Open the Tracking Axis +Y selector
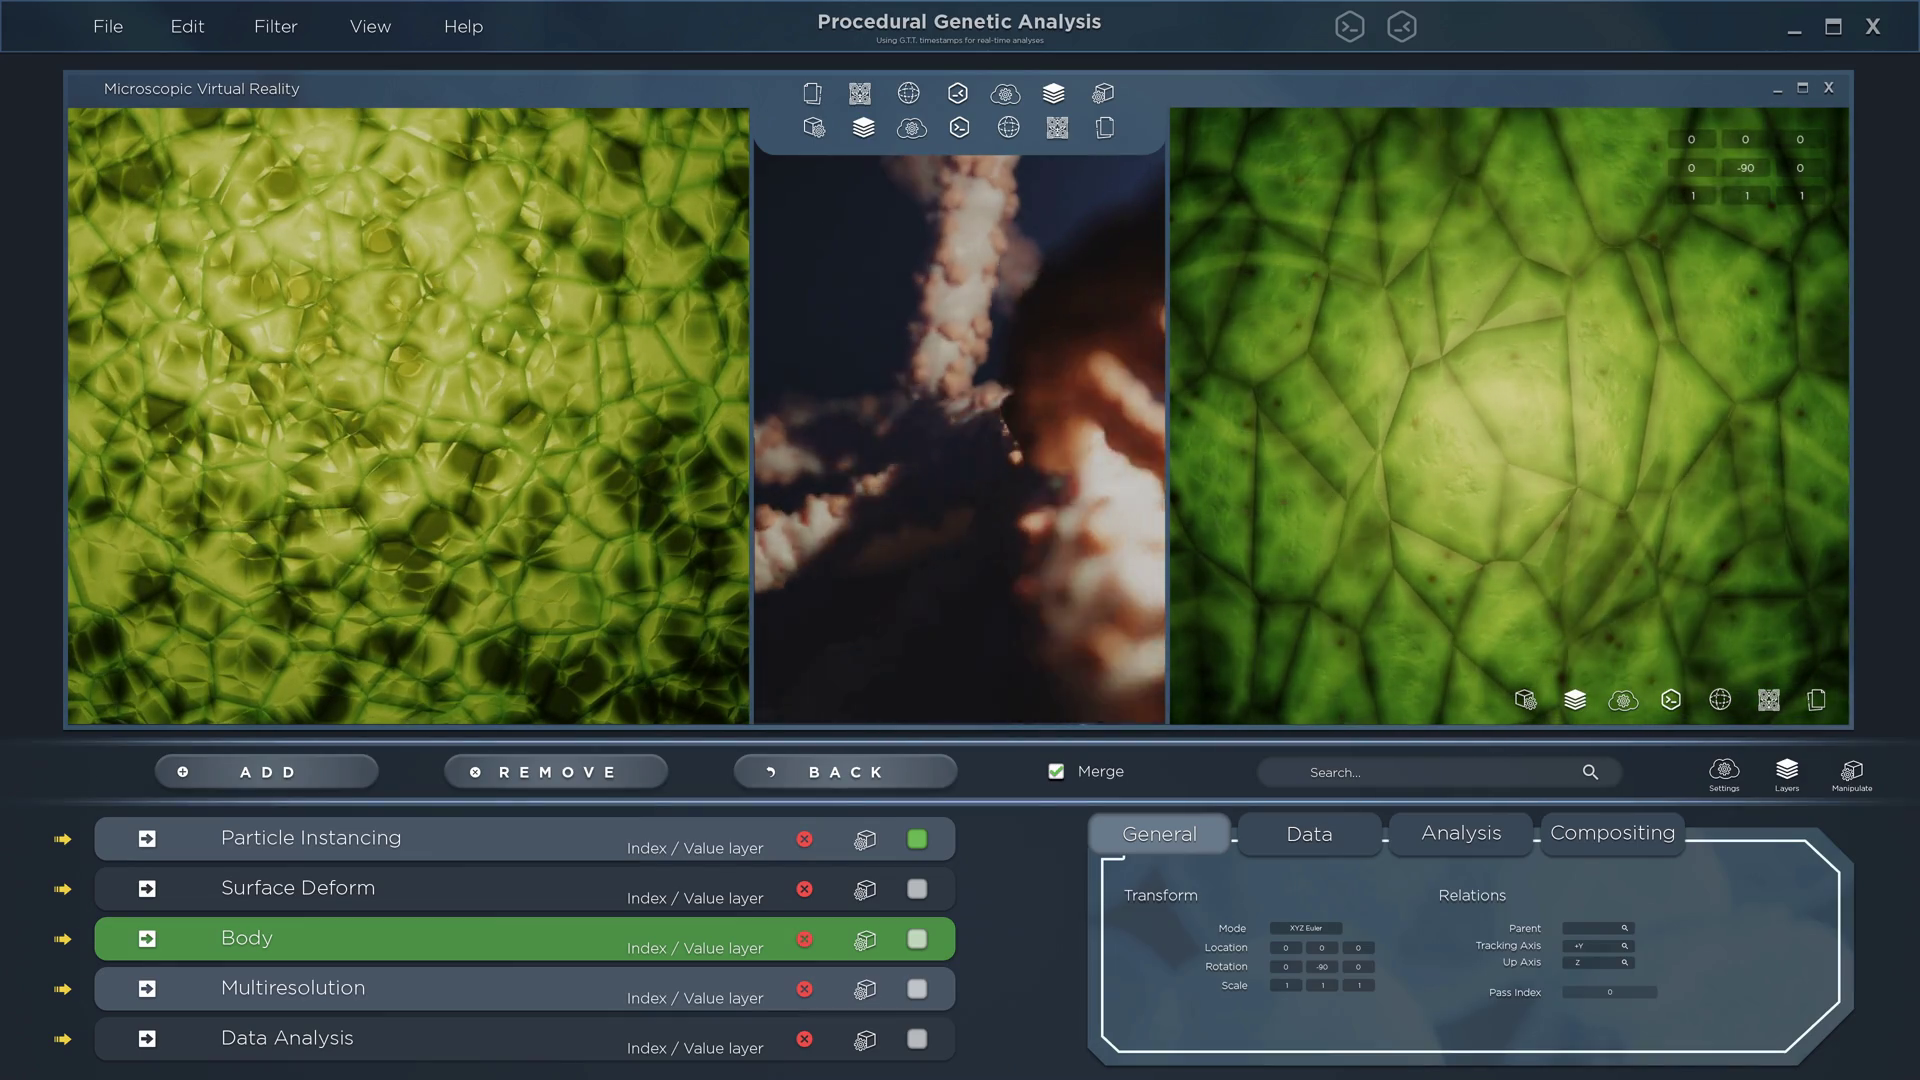 coord(1597,946)
